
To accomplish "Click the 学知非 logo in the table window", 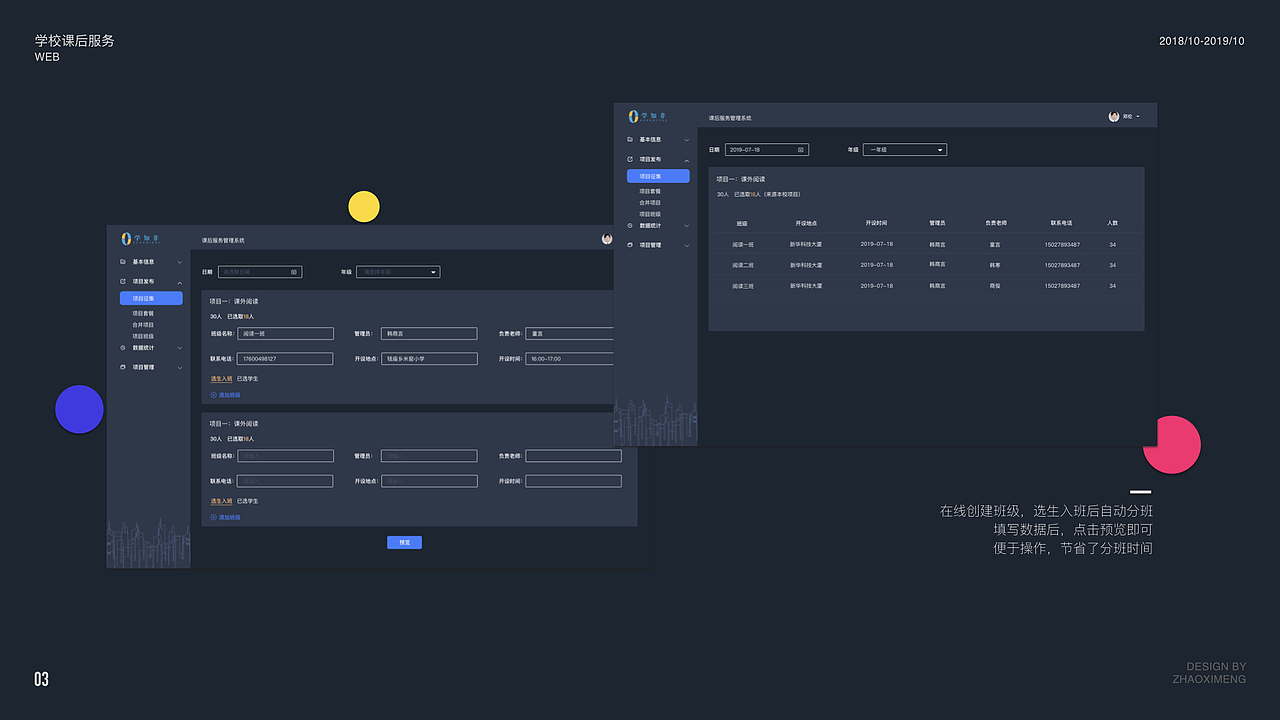I will click(647, 117).
